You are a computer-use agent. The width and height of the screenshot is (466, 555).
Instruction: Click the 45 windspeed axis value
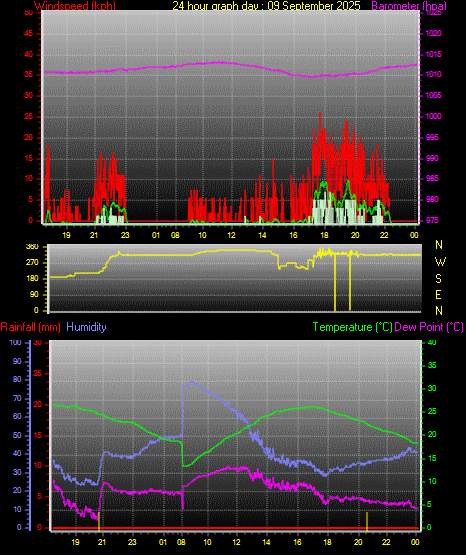28,34
